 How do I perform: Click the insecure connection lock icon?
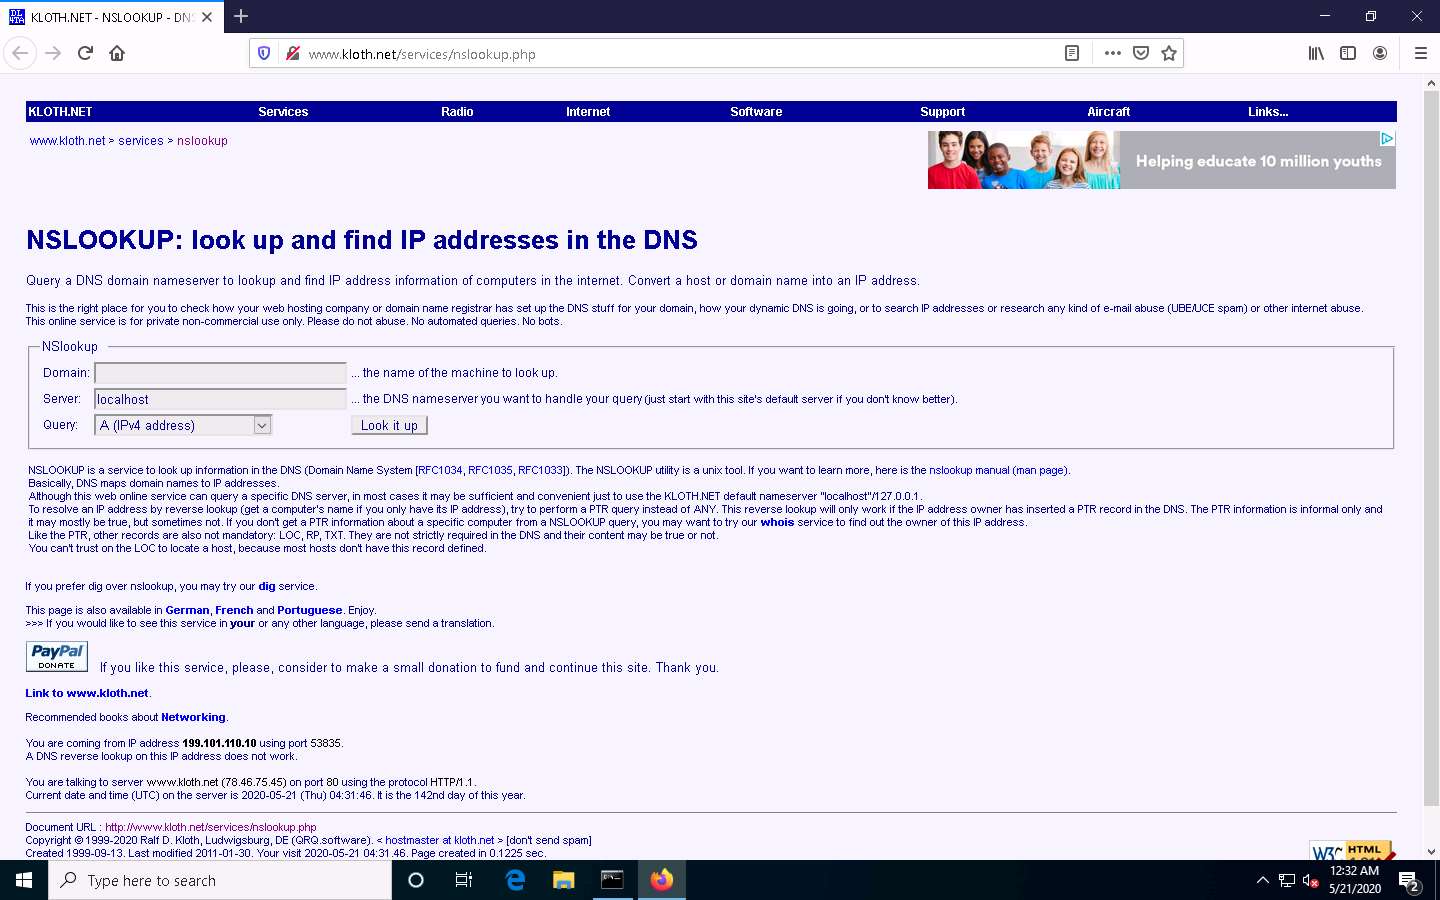292,53
